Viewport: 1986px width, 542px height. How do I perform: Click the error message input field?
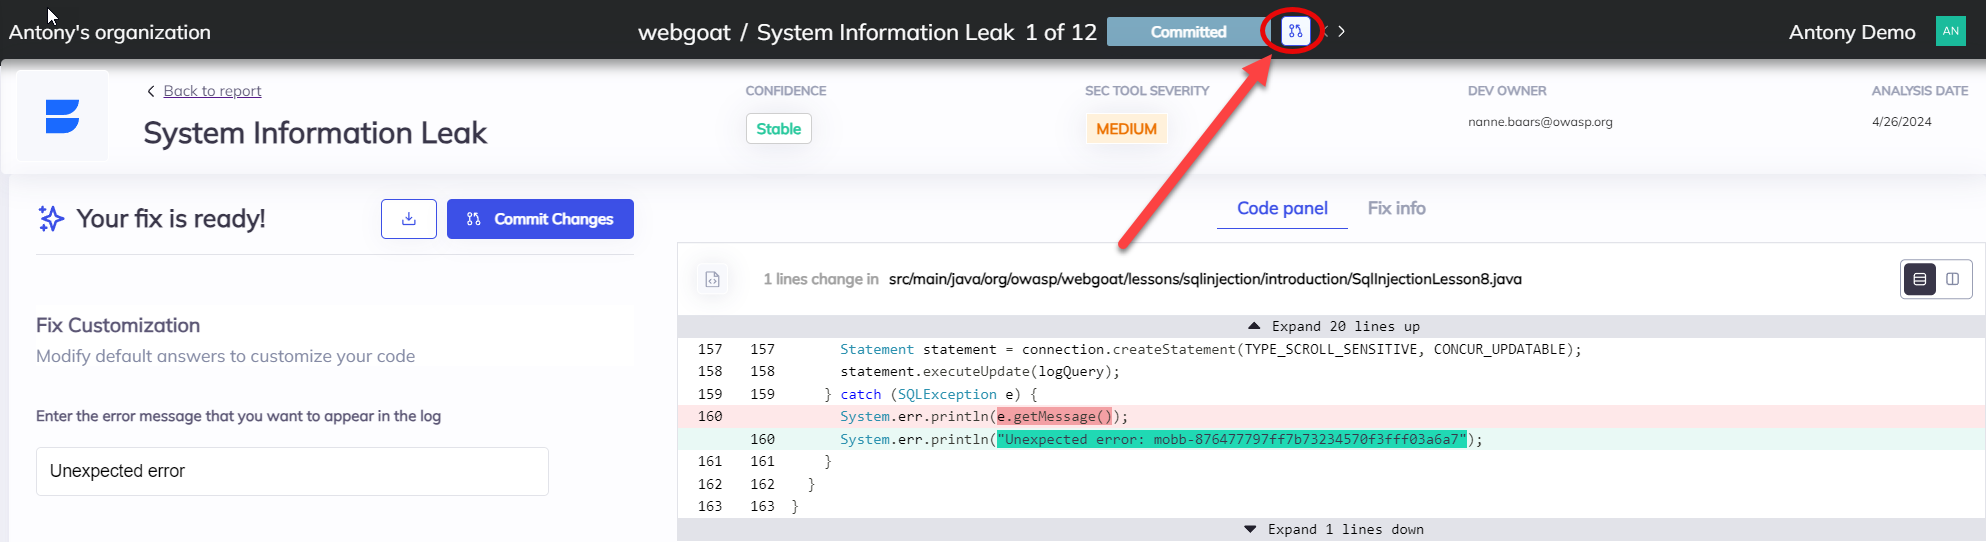click(x=292, y=471)
